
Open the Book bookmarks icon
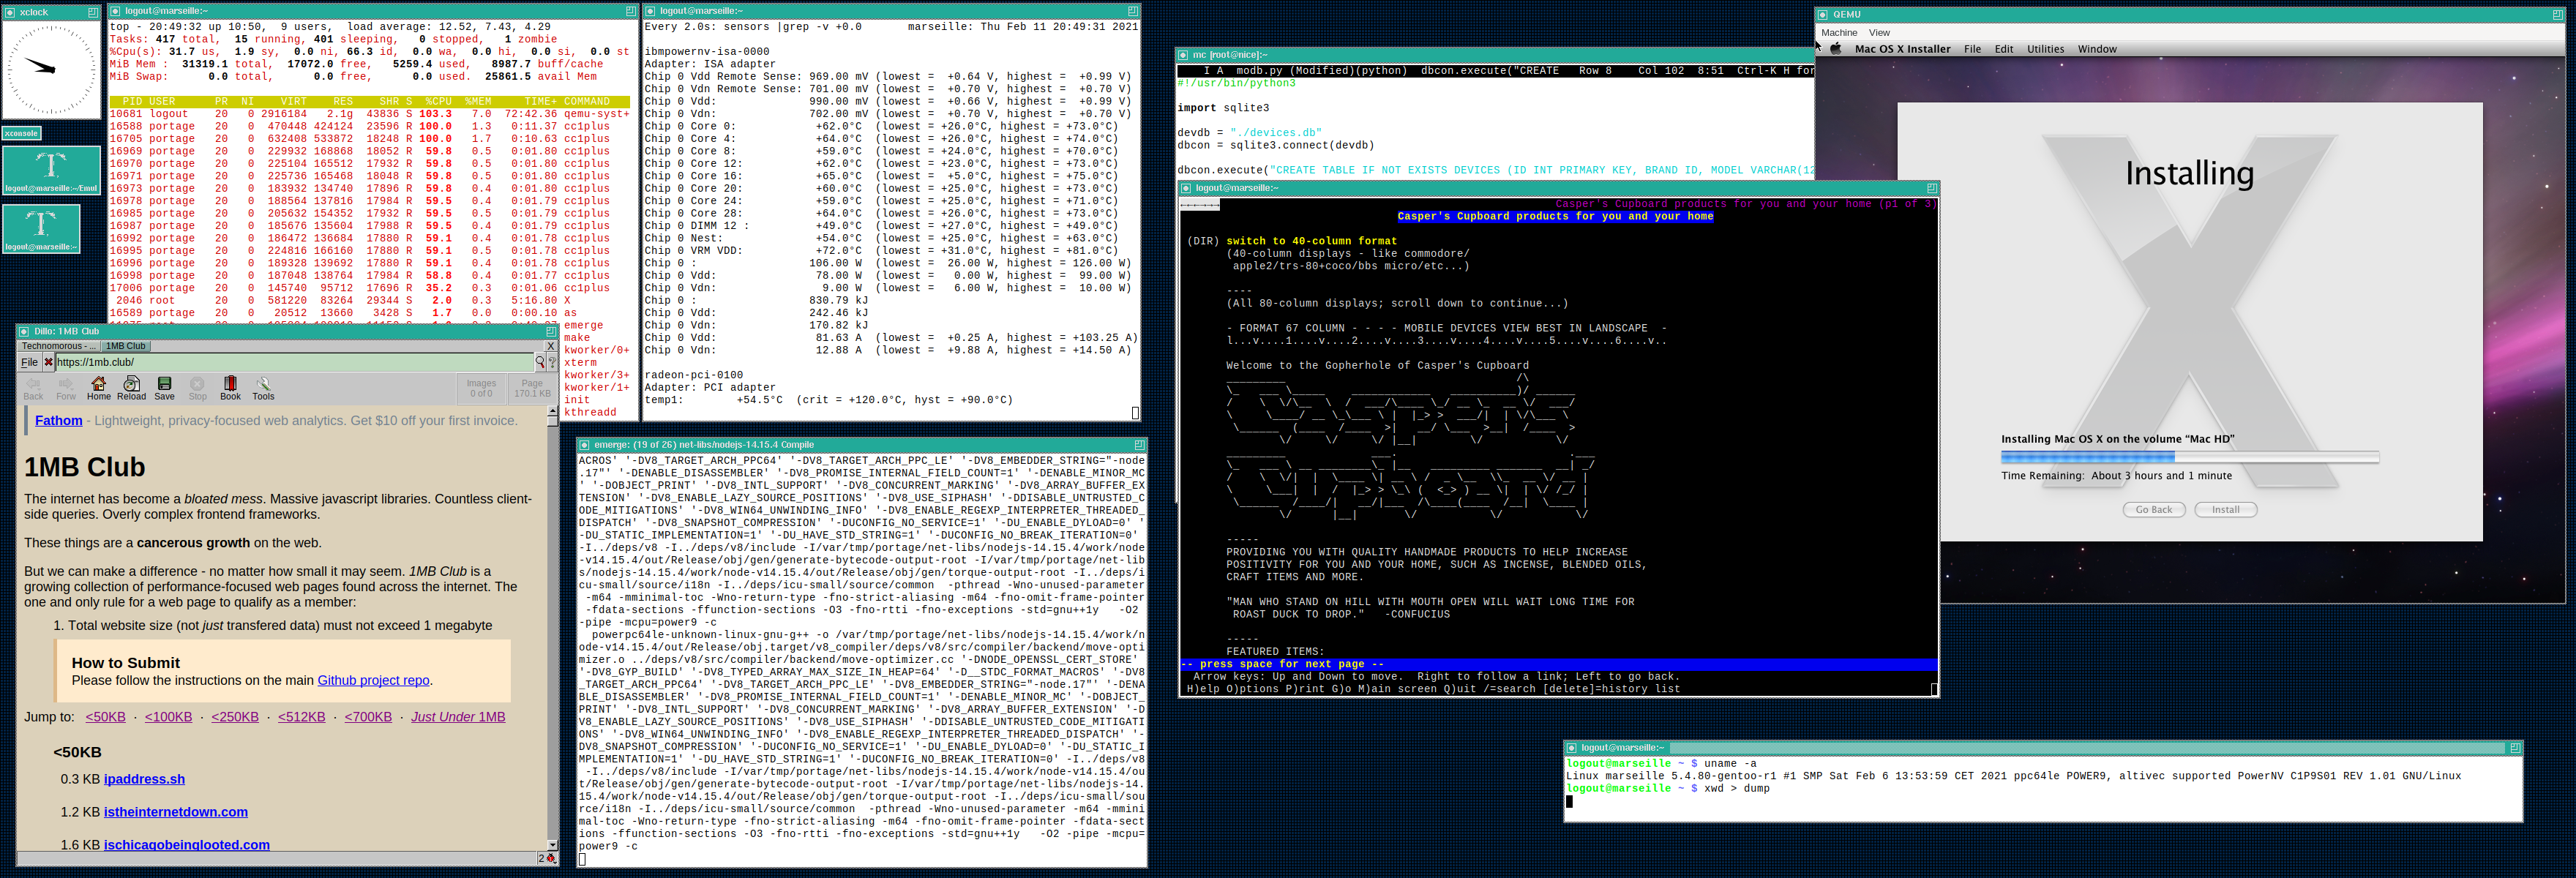(x=230, y=384)
